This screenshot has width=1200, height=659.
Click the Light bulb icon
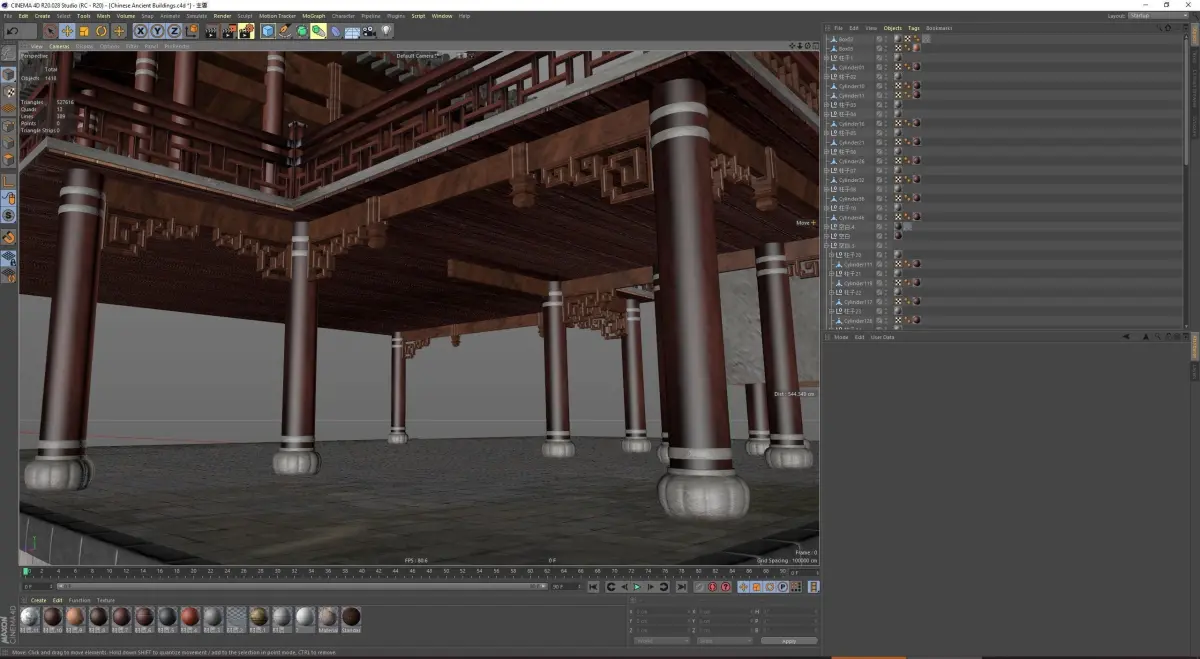387,31
